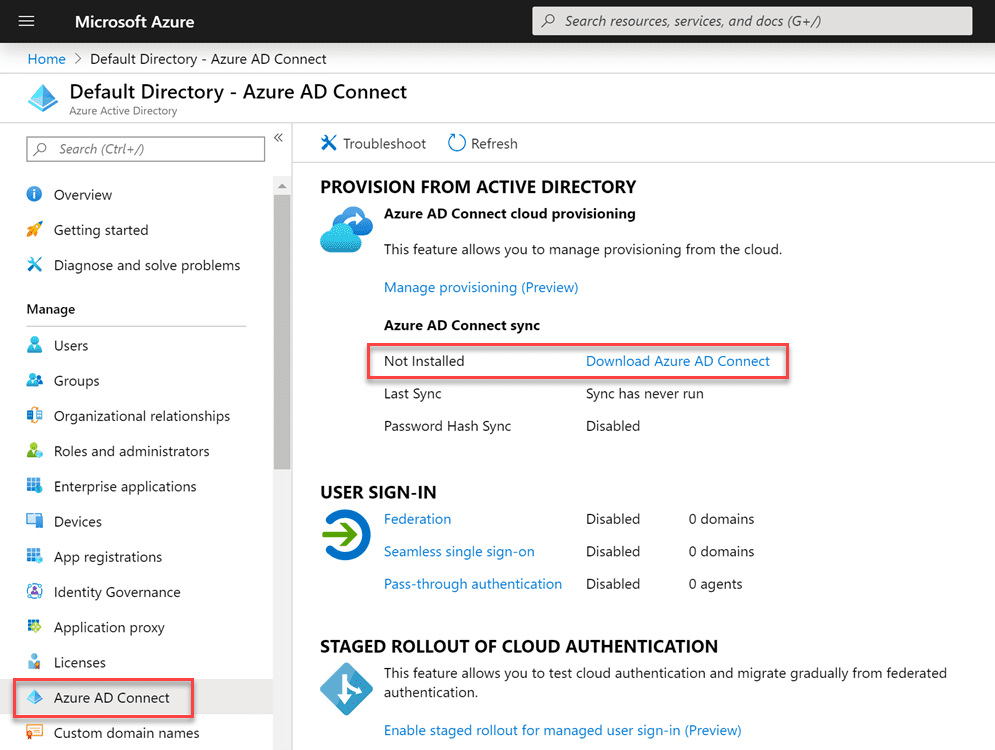
Task: Click the Groups people icon
Action: 35,381
